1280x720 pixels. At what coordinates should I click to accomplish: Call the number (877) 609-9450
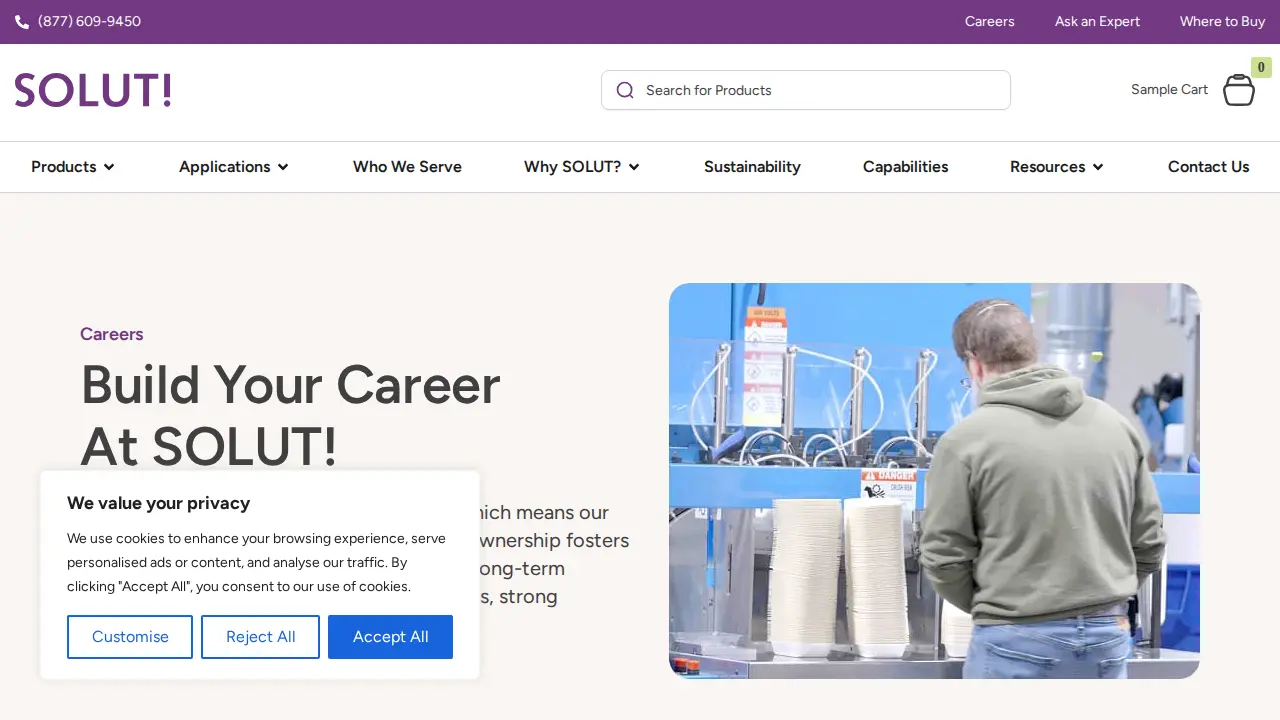click(89, 22)
